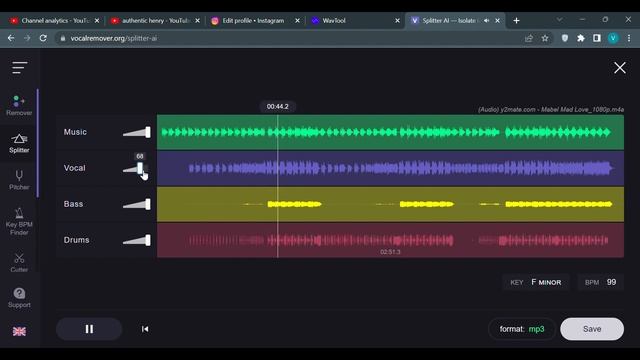The image size is (640, 360).
Task: Open the hamburger menu in the sidebar
Action: (x=19, y=68)
